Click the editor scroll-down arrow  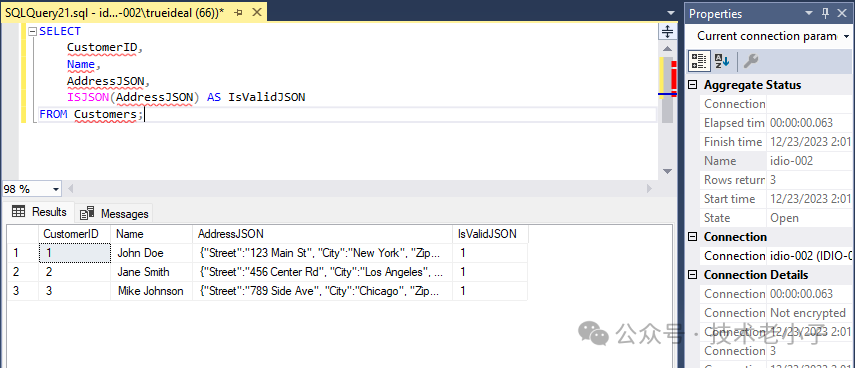(667, 171)
